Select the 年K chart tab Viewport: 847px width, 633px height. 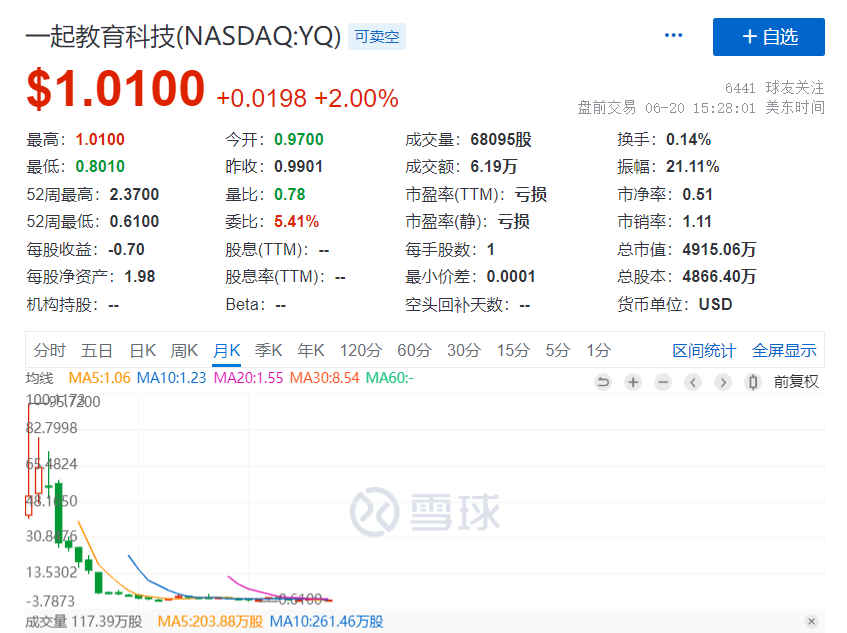(x=311, y=350)
